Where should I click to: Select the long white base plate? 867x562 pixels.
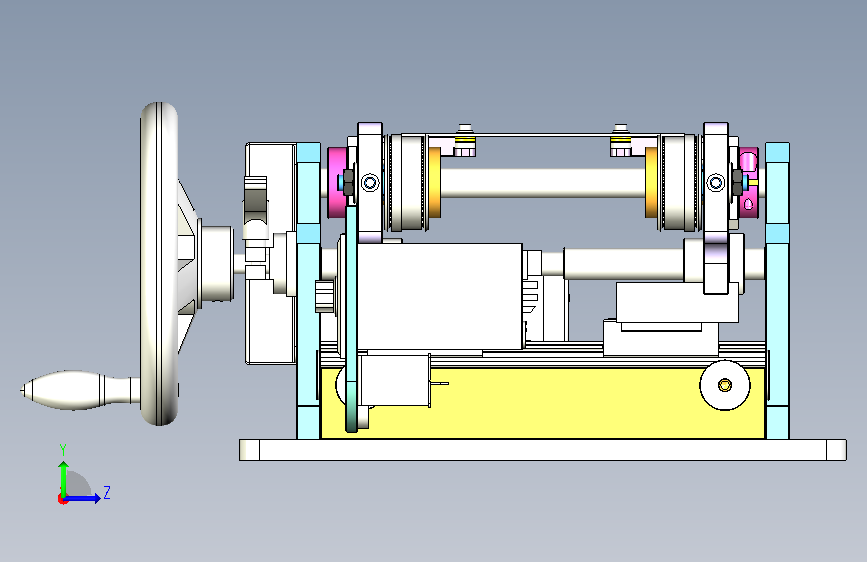[x=542, y=450]
